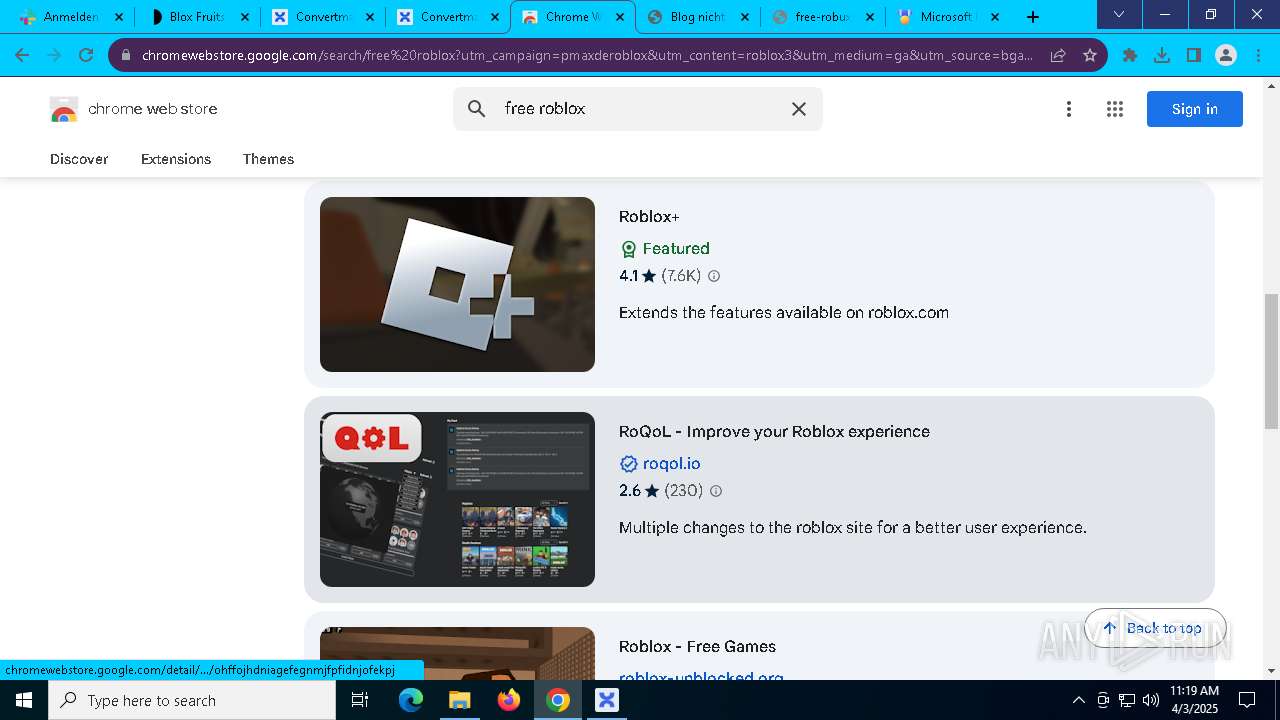Click Extends the features available on roblox.com
Viewport: 1280px width, 720px height.
point(784,312)
